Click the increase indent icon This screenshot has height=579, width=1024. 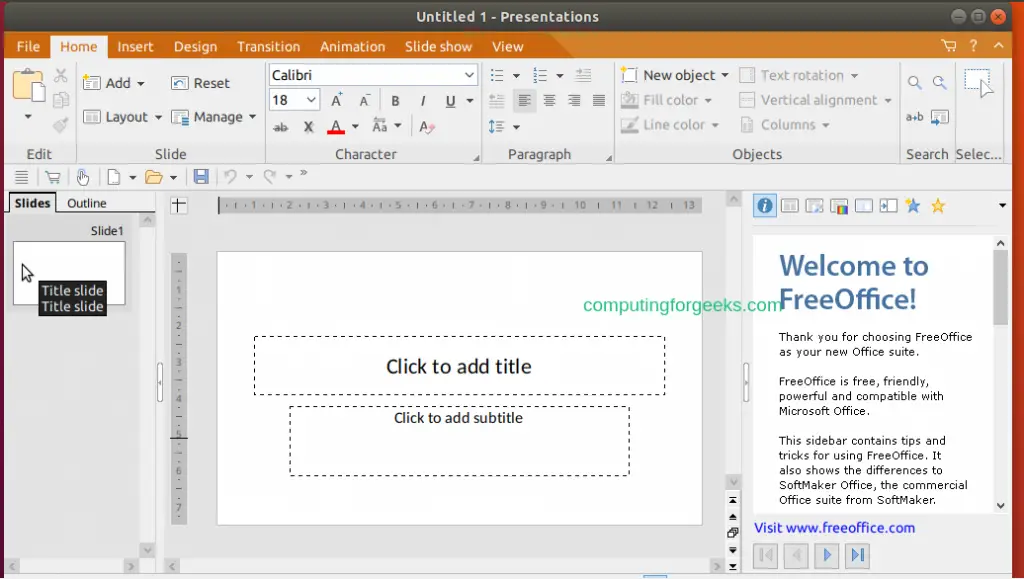pyautogui.click(x=583, y=76)
